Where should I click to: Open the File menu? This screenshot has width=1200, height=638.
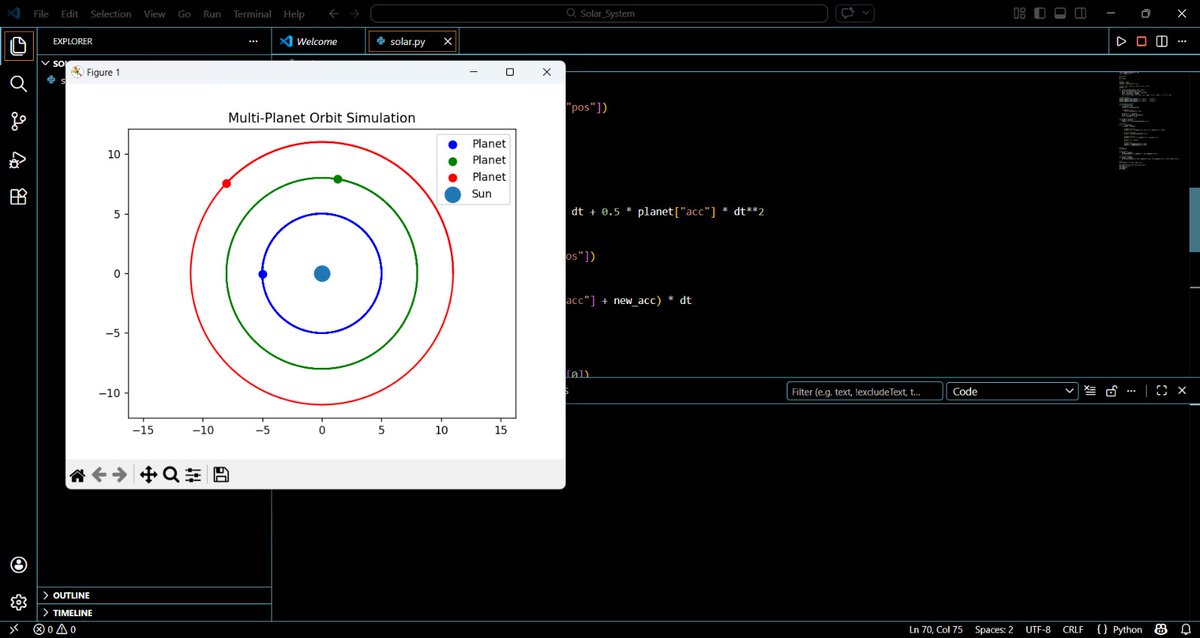click(41, 14)
